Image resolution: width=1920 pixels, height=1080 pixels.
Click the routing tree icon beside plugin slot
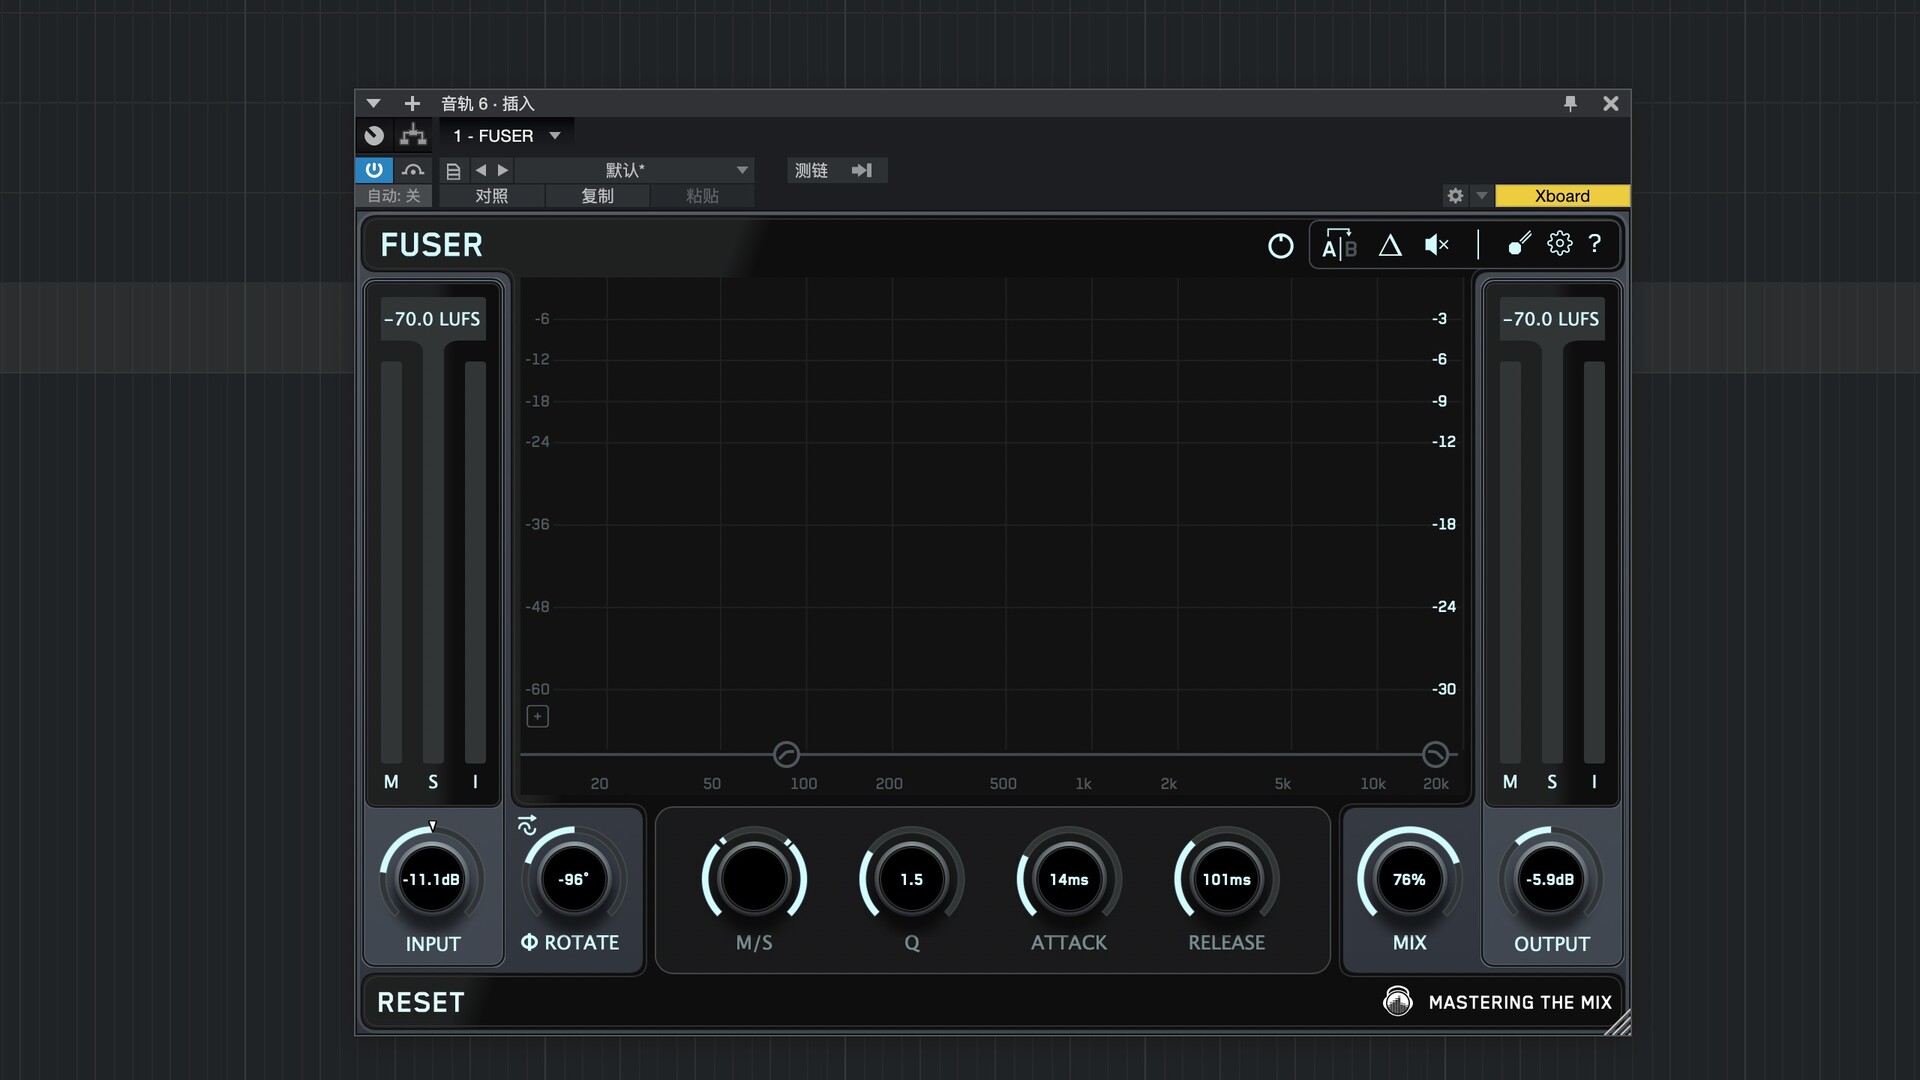coord(413,135)
